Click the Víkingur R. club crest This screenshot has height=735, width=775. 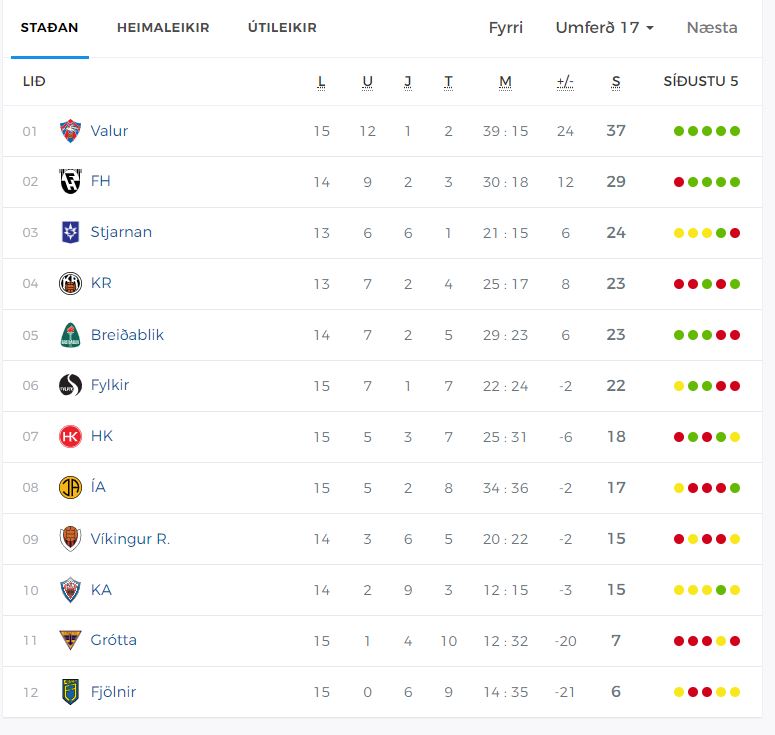(70, 539)
